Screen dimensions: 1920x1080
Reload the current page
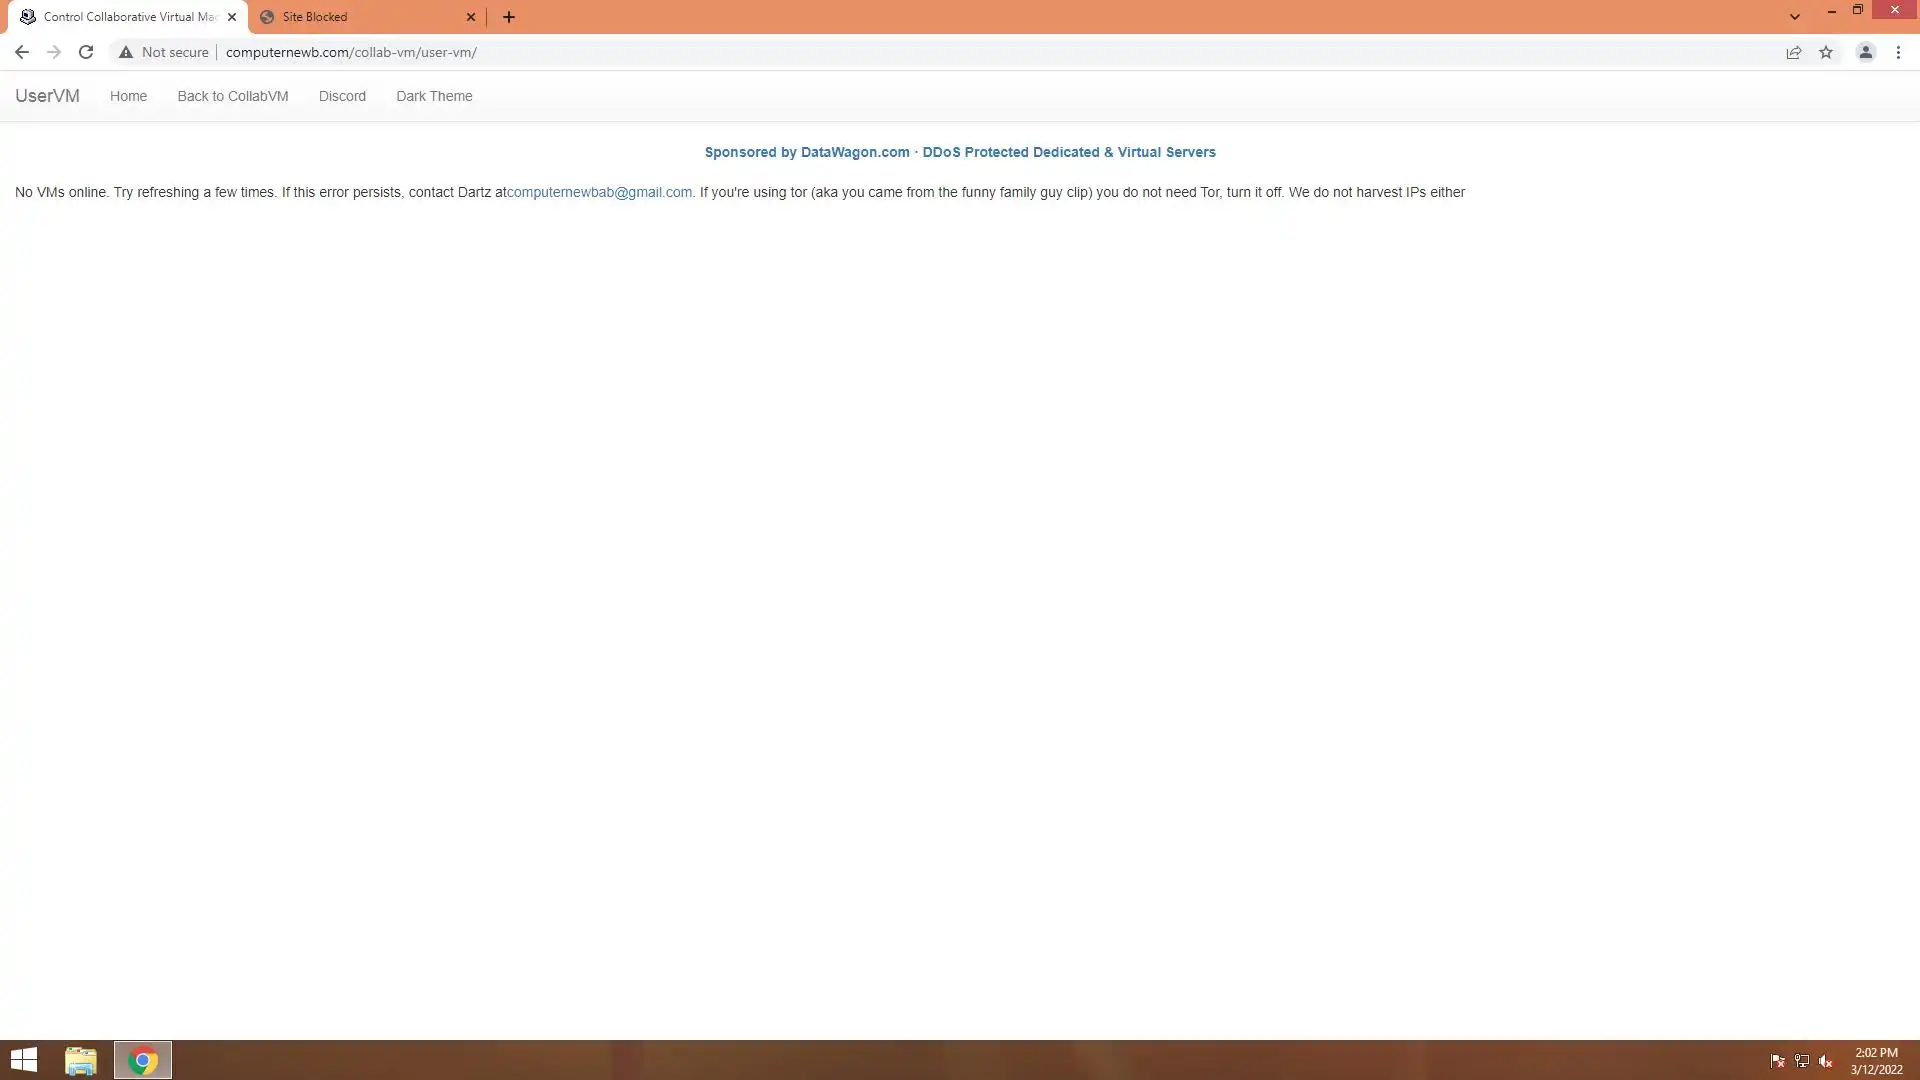pos(86,52)
